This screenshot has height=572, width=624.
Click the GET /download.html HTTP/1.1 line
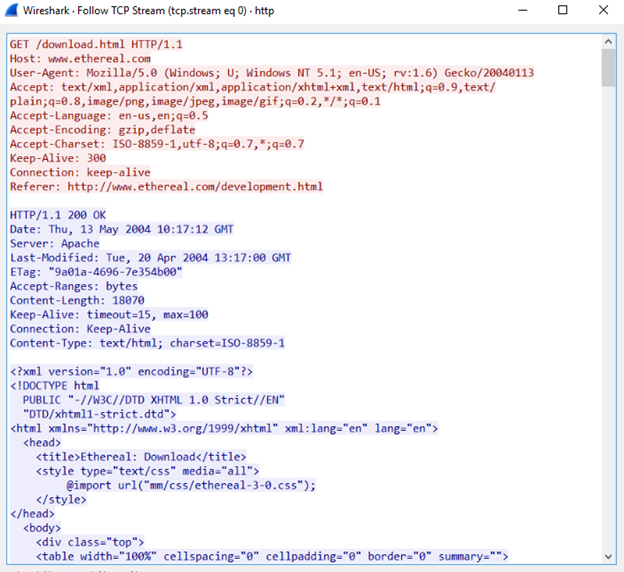click(x=96, y=44)
